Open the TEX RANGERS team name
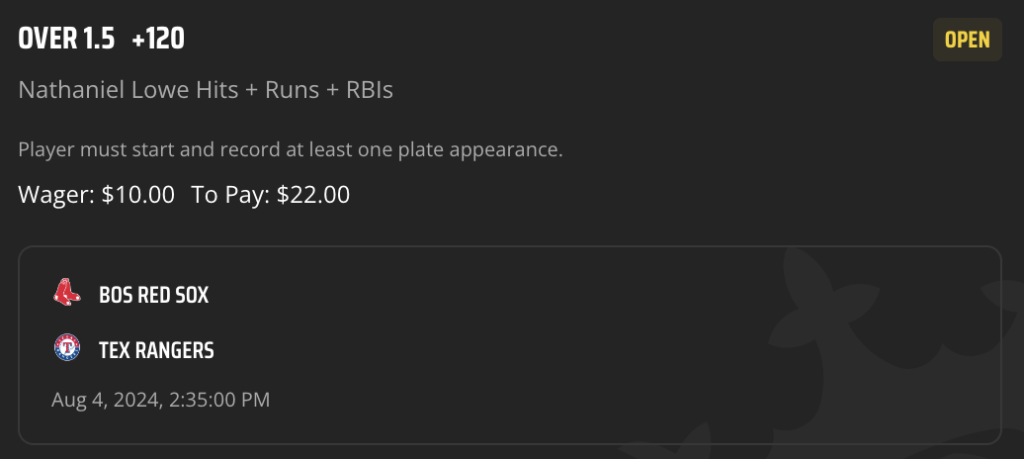Screen dimensions: 1024x459 pyautogui.click(x=156, y=351)
